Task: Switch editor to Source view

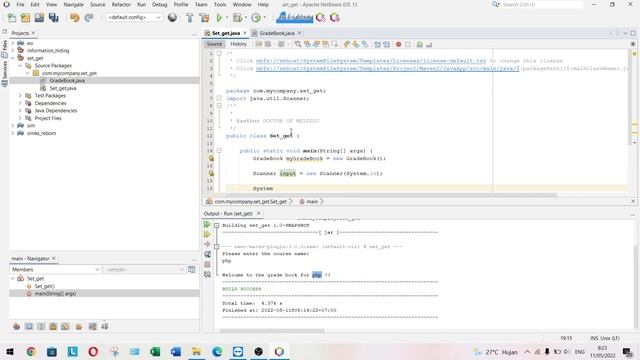Action: [214, 44]
